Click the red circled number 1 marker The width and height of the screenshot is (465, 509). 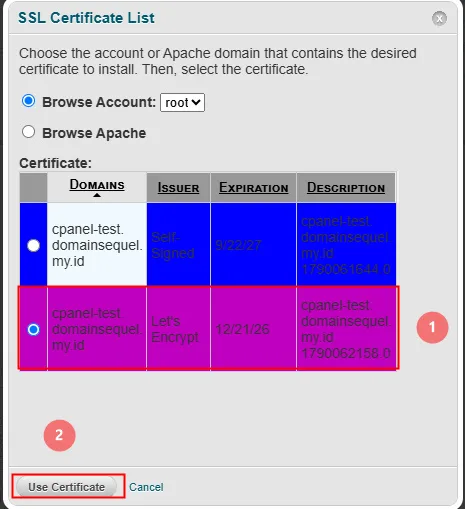(x=432, y=327)
